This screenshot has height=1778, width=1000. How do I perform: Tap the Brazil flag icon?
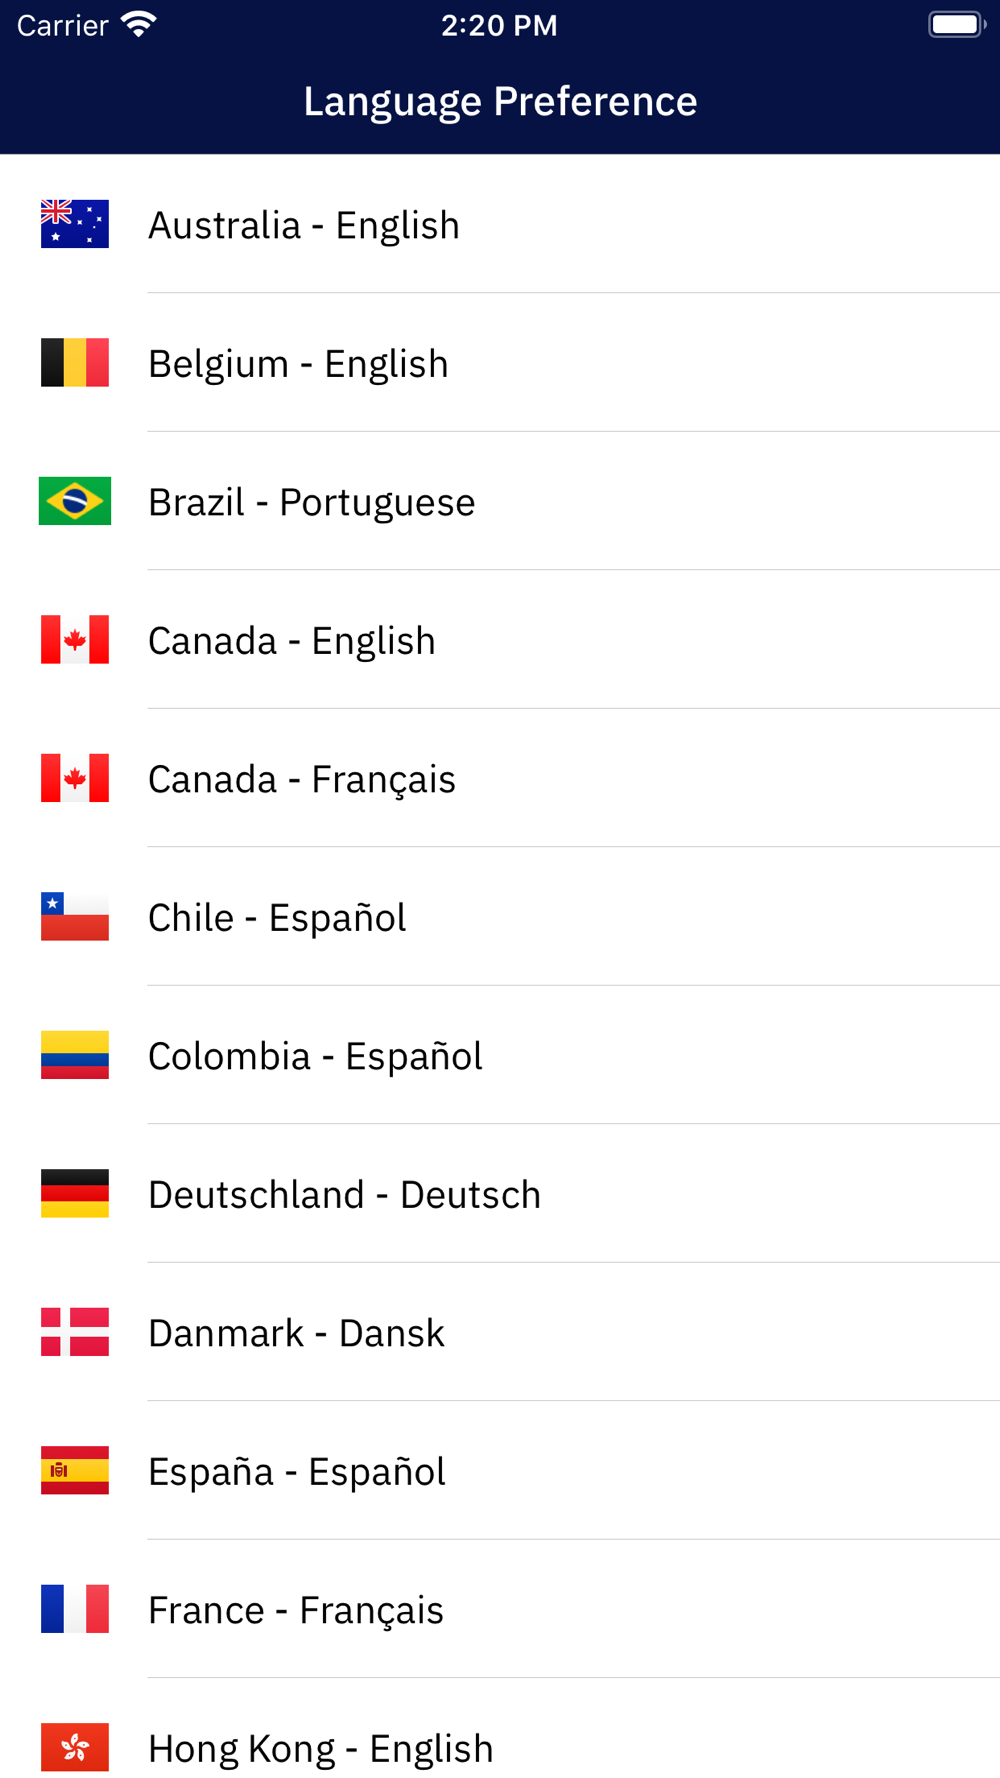click(x=75, y=501)
